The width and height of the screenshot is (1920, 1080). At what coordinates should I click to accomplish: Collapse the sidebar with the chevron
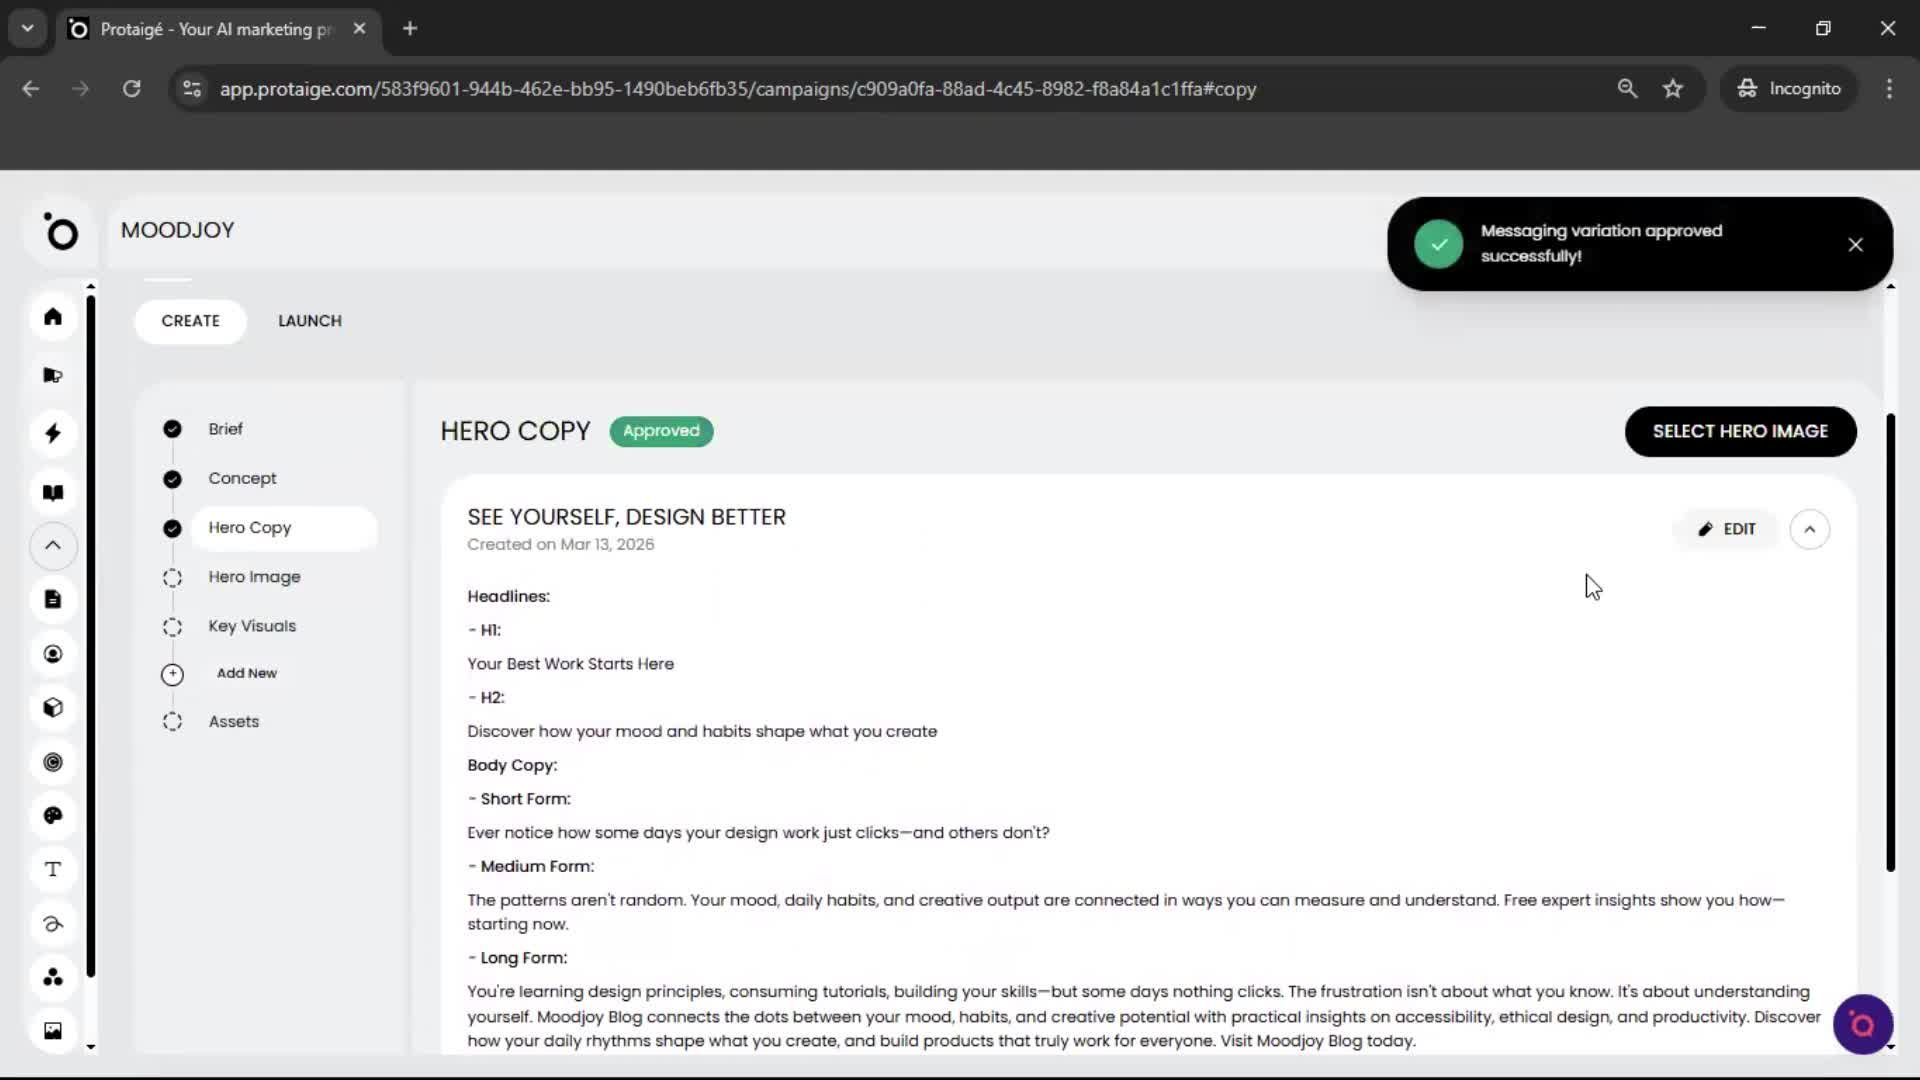pyautogui.click(x=53, y=546)
